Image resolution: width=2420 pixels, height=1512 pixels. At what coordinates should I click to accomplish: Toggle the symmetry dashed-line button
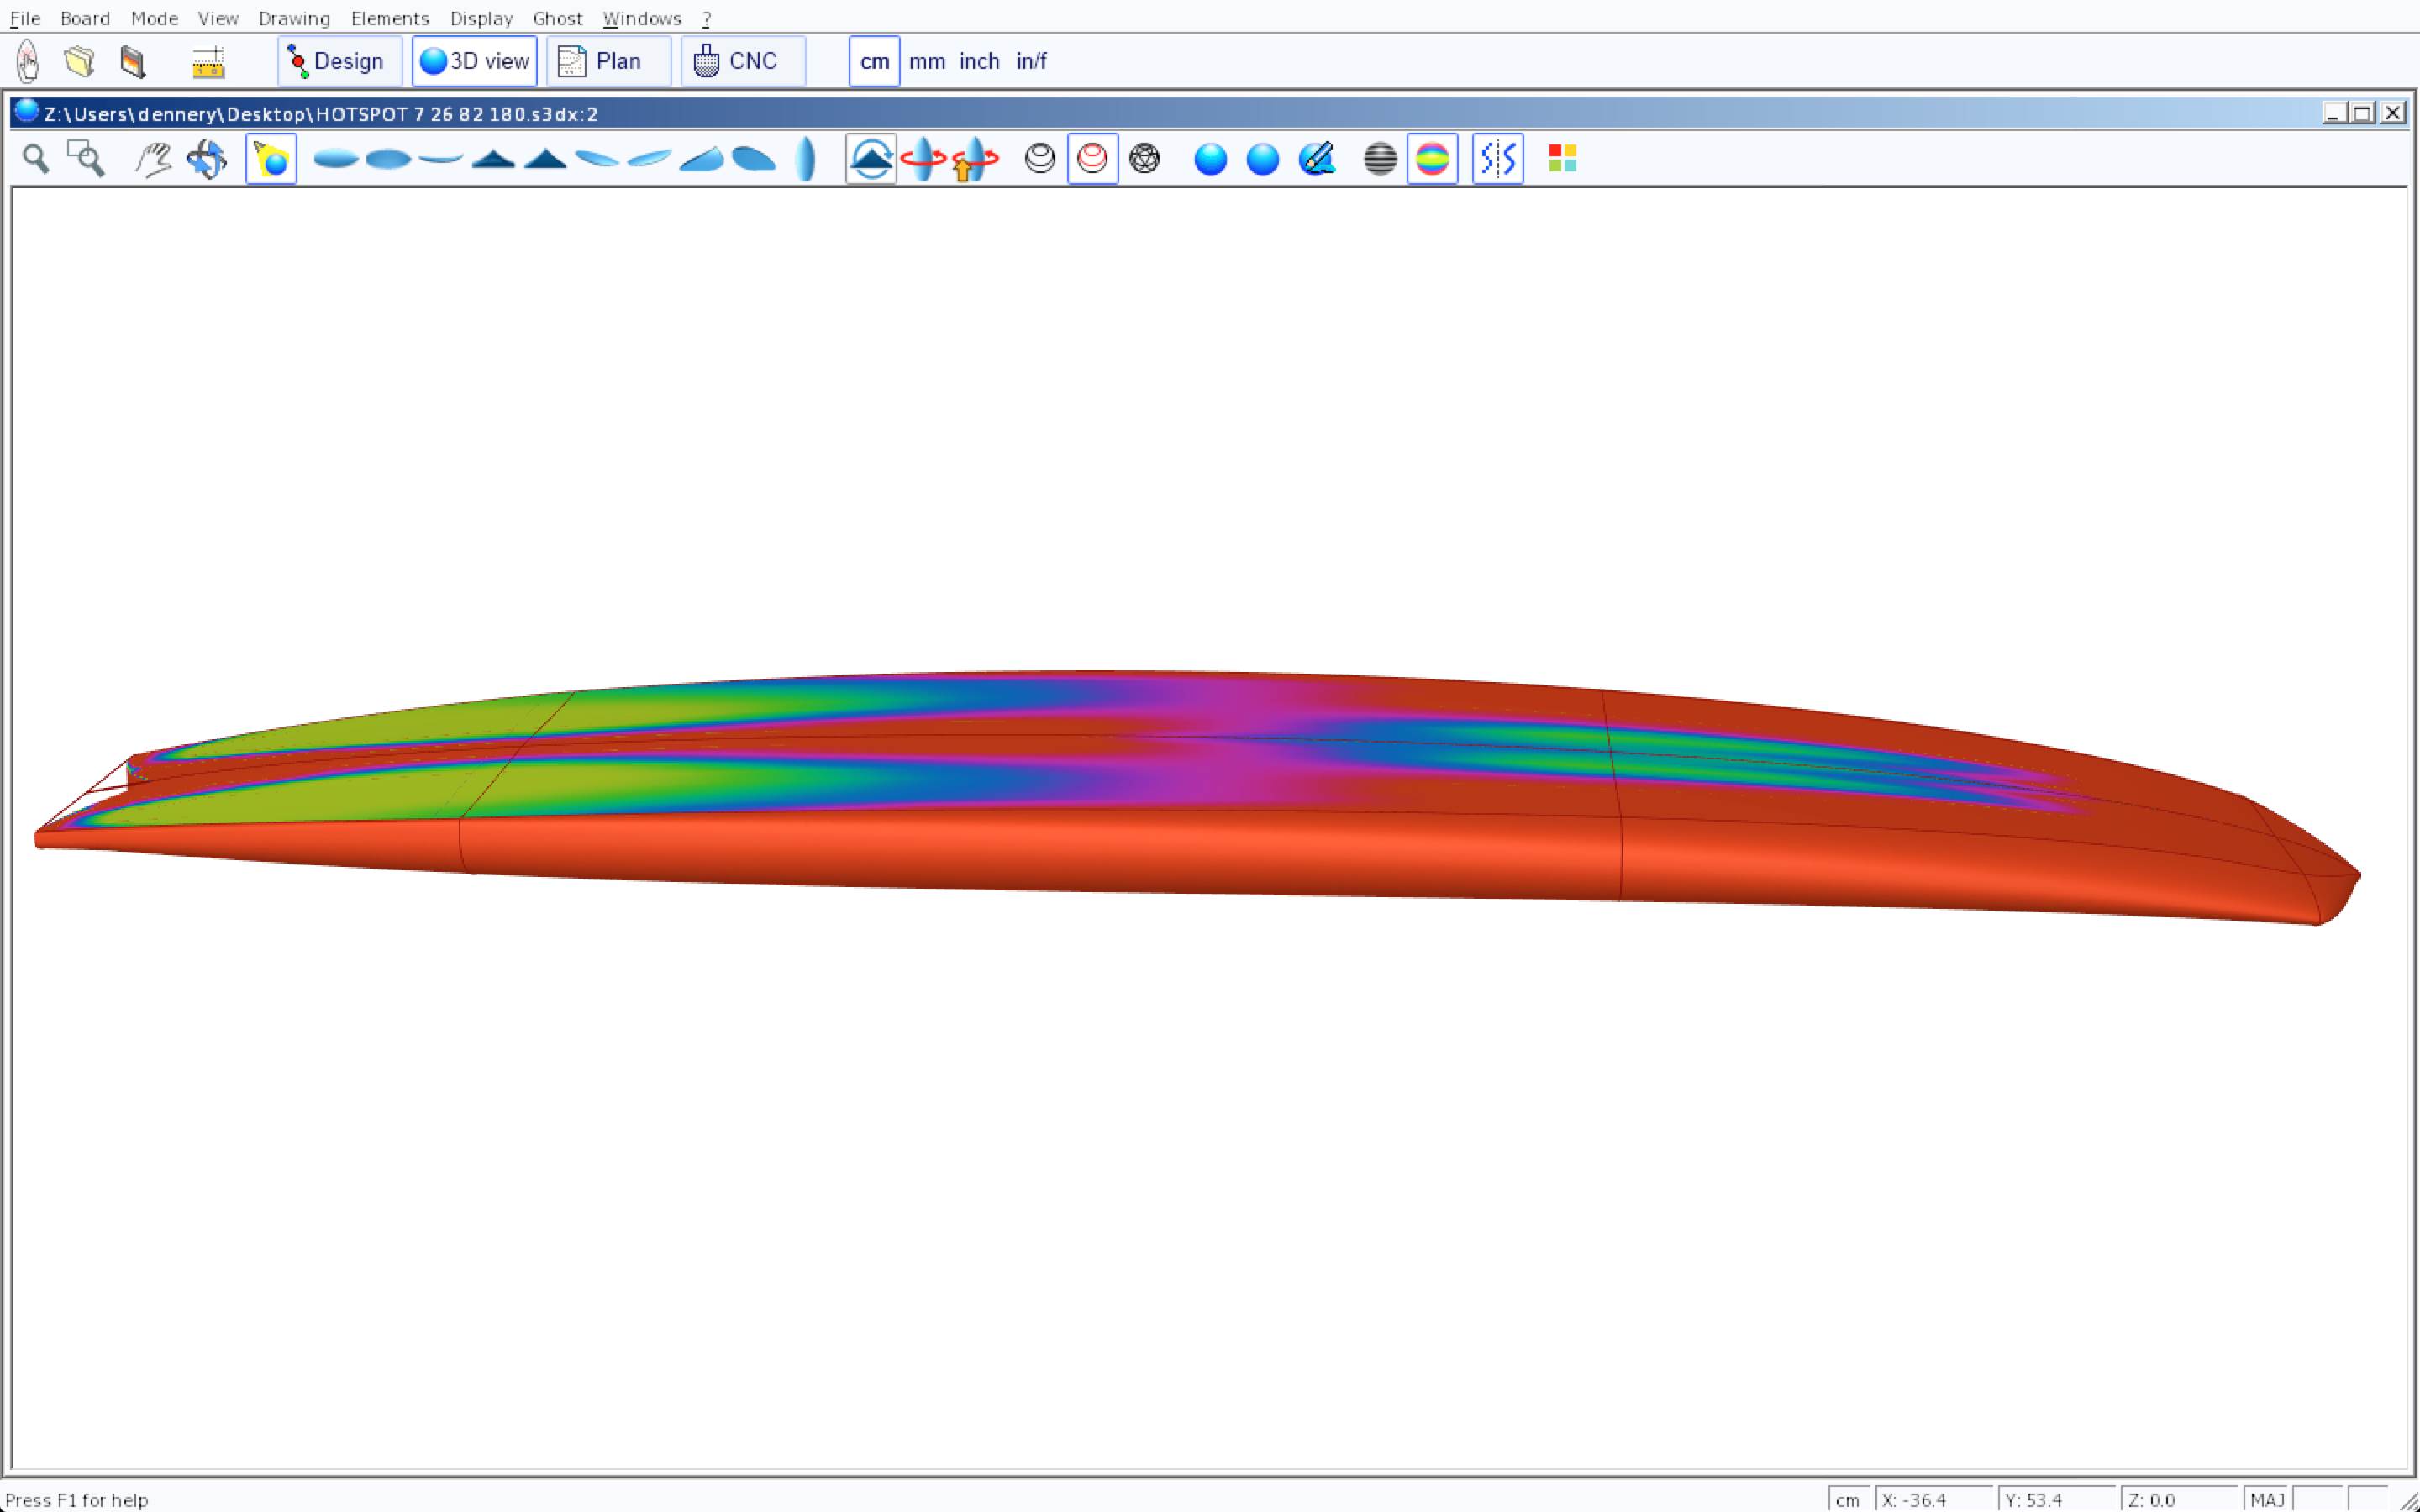tap(1497, 158)
